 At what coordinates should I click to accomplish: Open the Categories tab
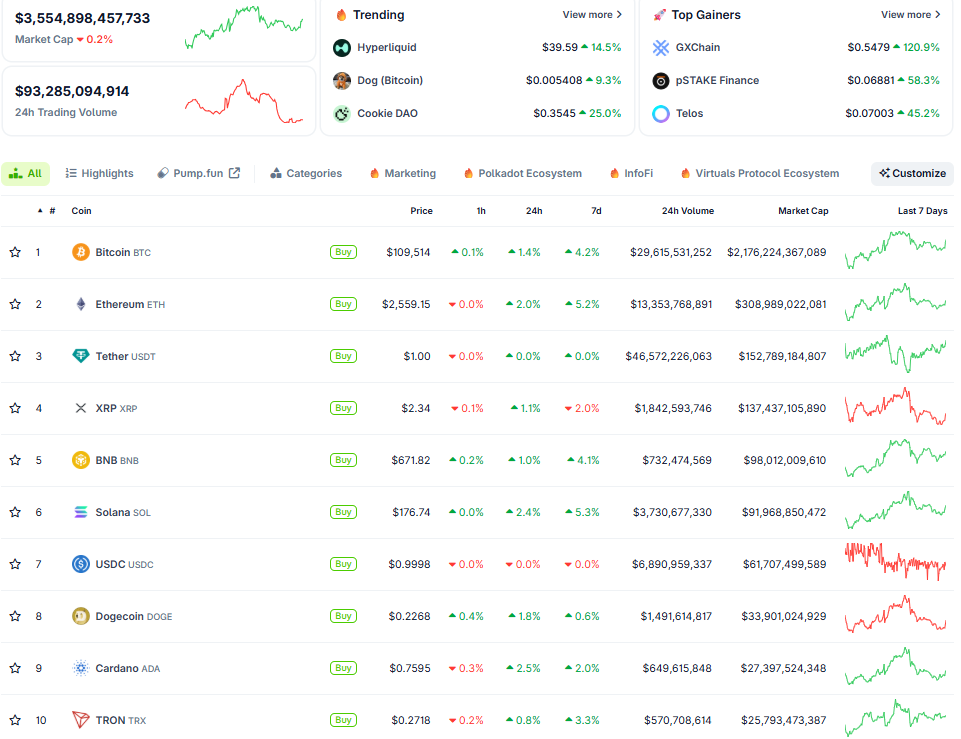click(306, 173)
